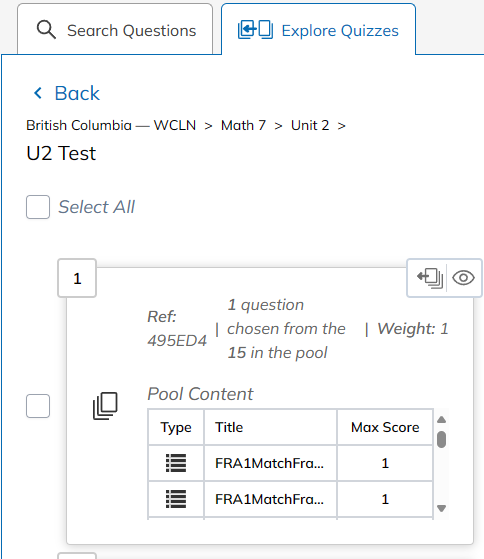Preview question 1 with the eye icon

463,278
